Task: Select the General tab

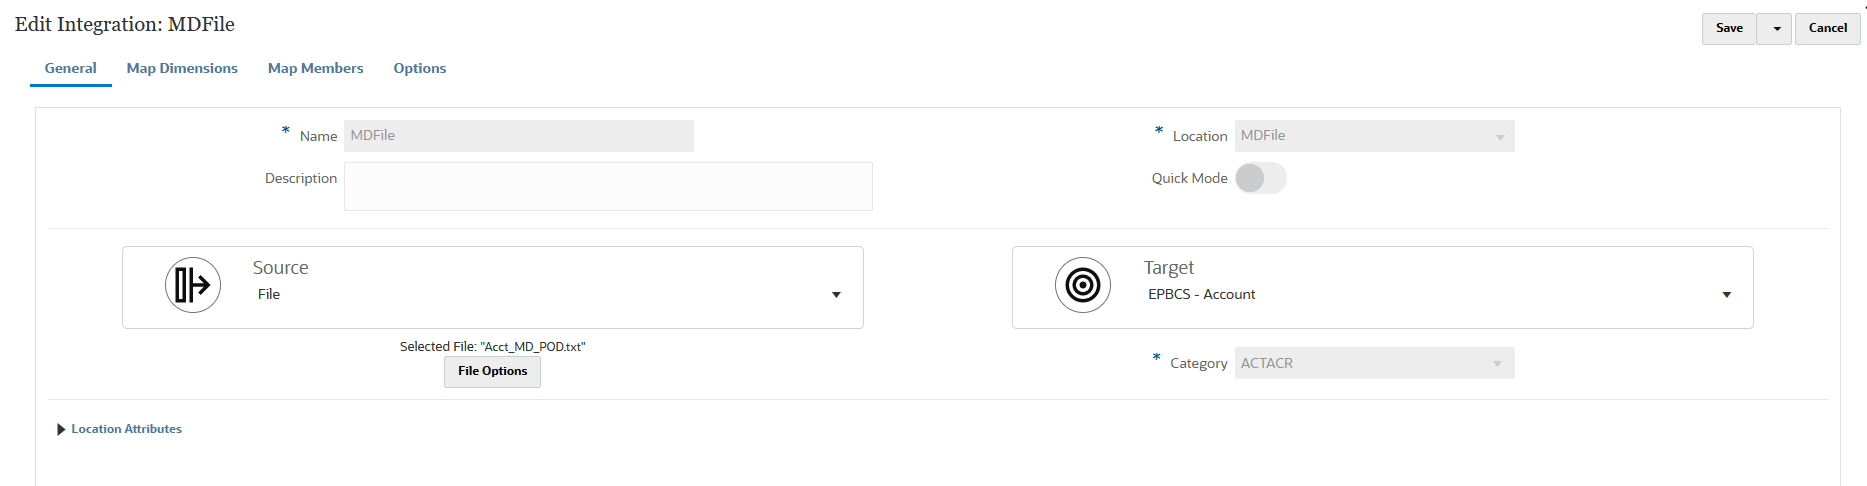Action: coord(70,68)
